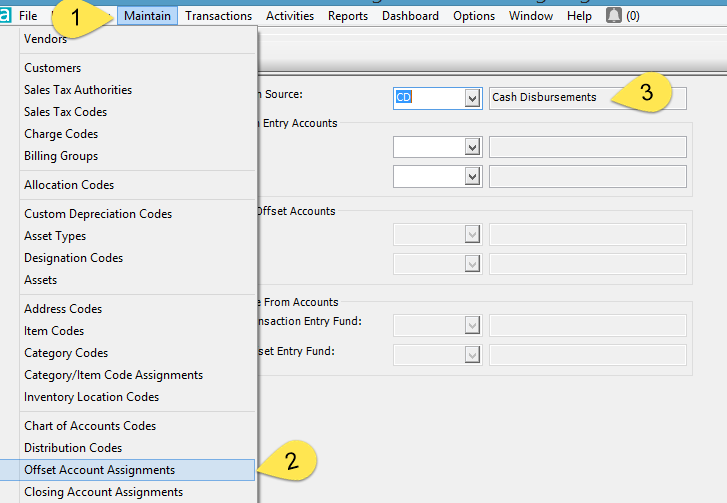Viewport: 727px width, 503px height.
Task: Open Inventory Location Codes item
Action: [91, 397]
